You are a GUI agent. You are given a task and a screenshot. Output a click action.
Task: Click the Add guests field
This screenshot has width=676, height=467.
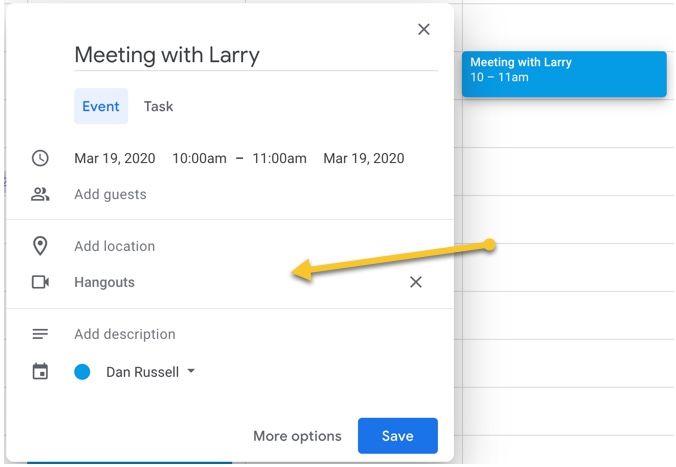point(110,195)
